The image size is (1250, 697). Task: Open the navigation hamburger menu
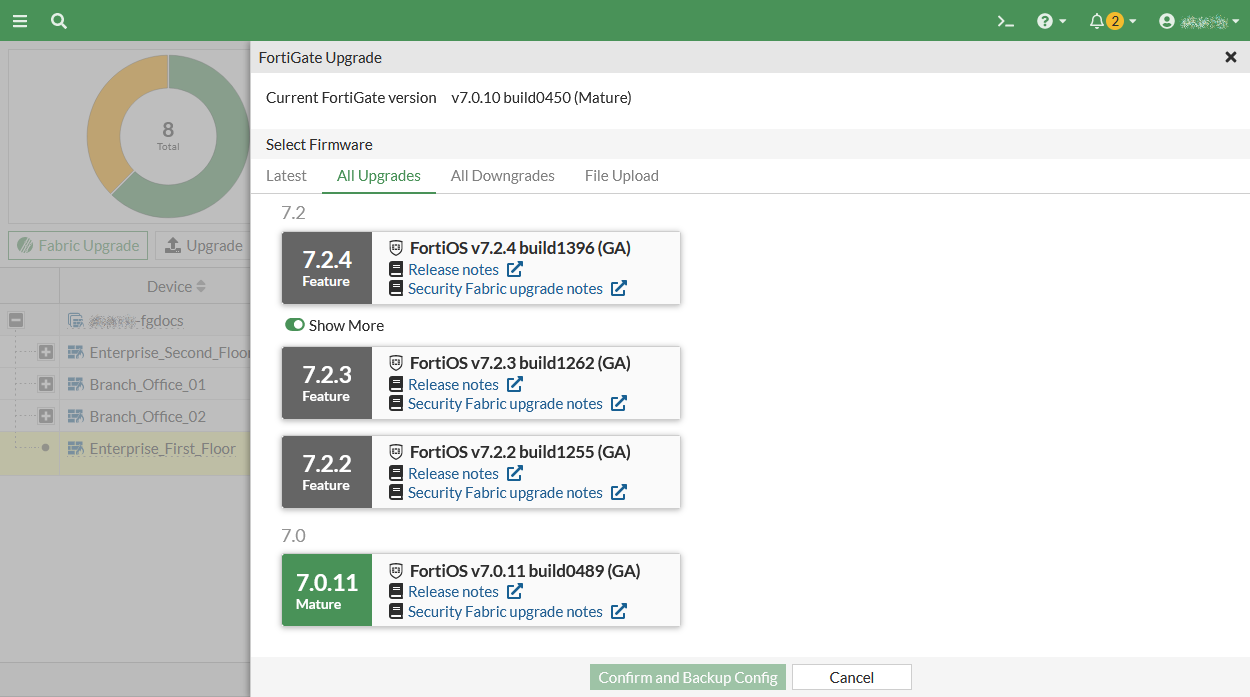tap(19, 20)
